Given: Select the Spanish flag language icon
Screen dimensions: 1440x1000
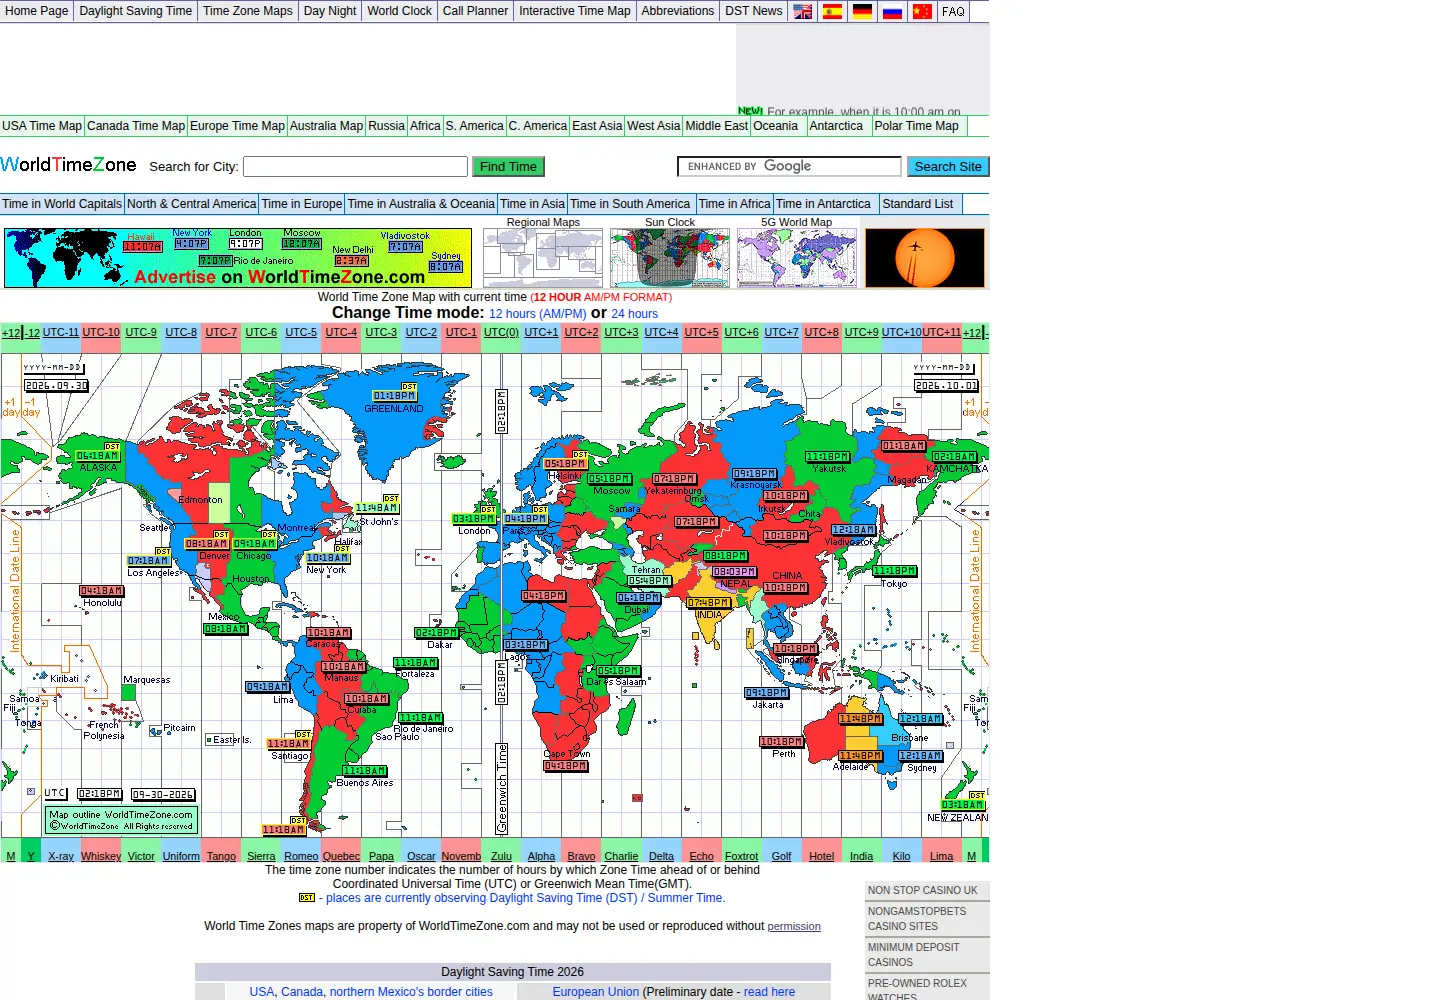Looking at the screenshot, I should 832,11.
